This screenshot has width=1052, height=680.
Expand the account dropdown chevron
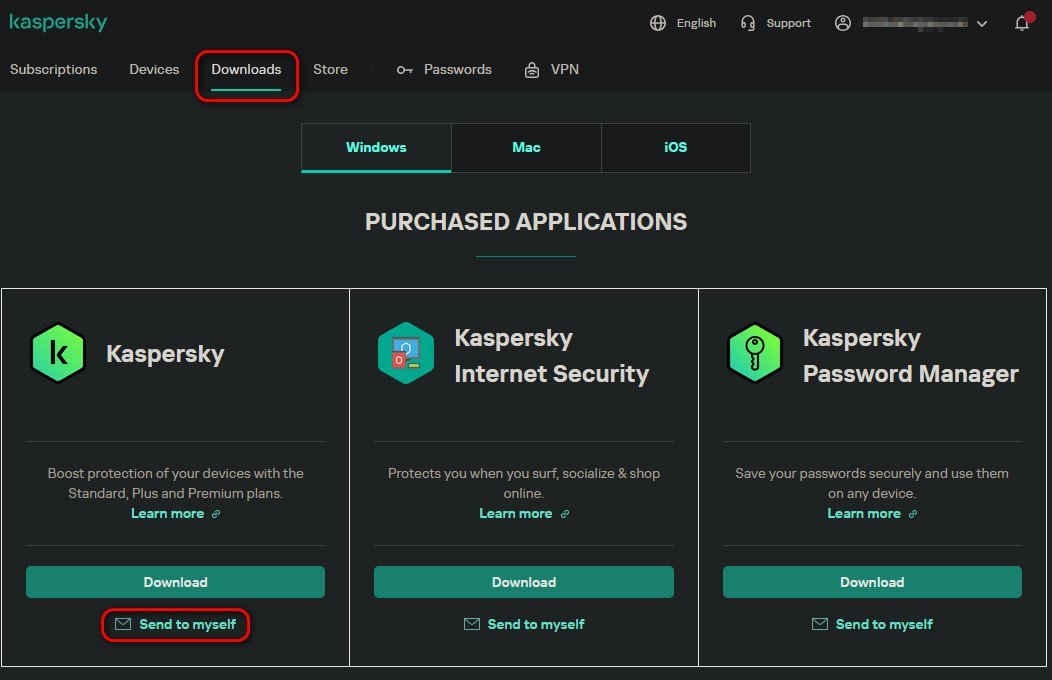982,23
